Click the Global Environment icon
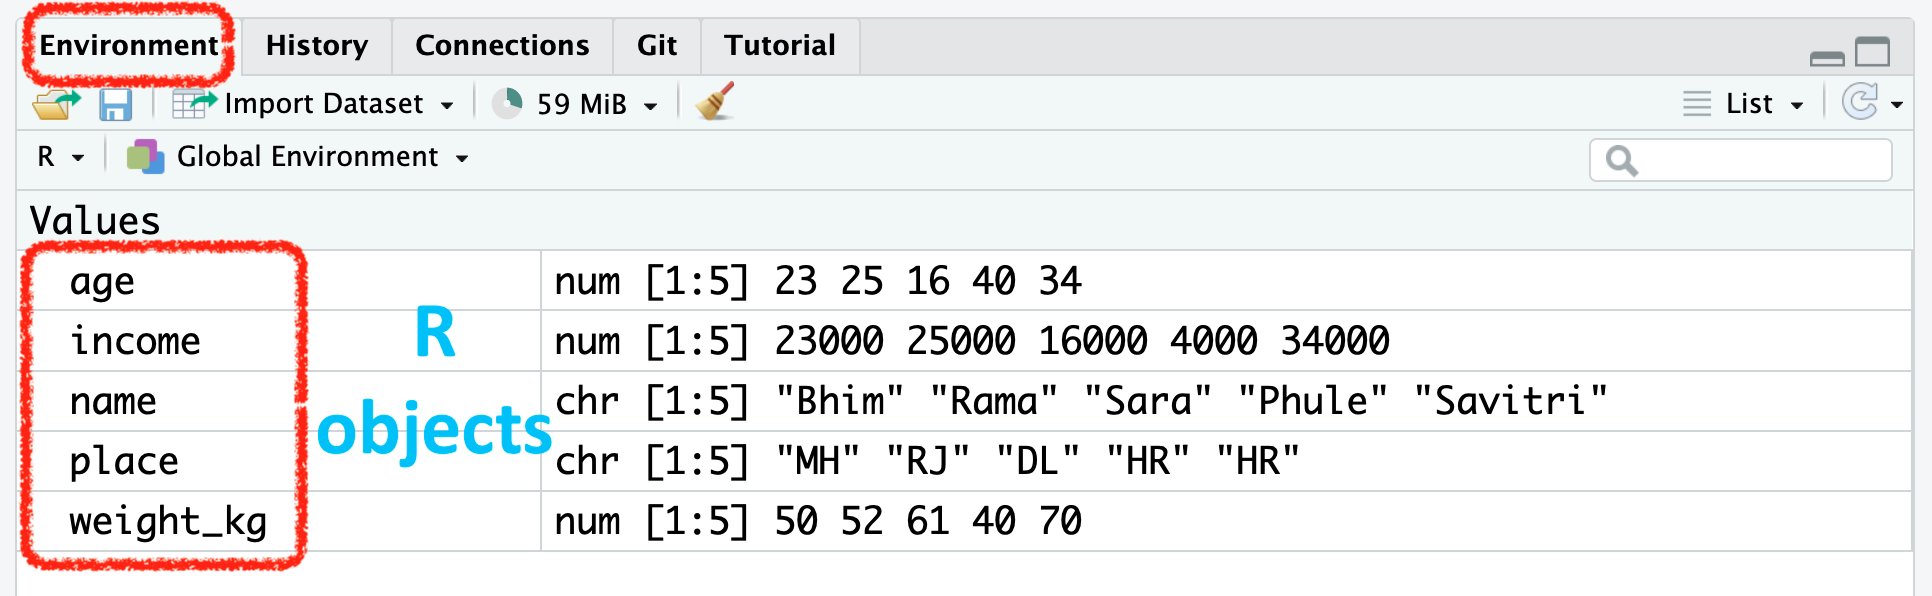1932x596 pixels. (x=145, y=157)
